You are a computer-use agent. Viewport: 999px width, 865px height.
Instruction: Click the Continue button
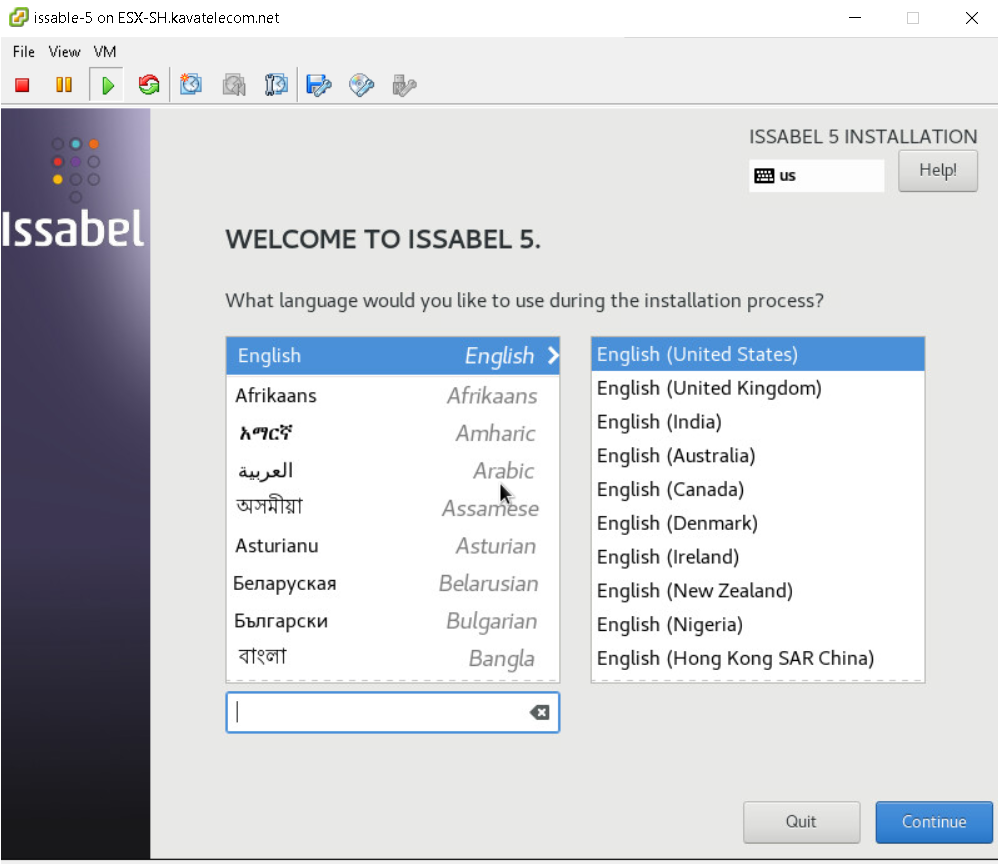pyautogui.click(x=934, y=822)
